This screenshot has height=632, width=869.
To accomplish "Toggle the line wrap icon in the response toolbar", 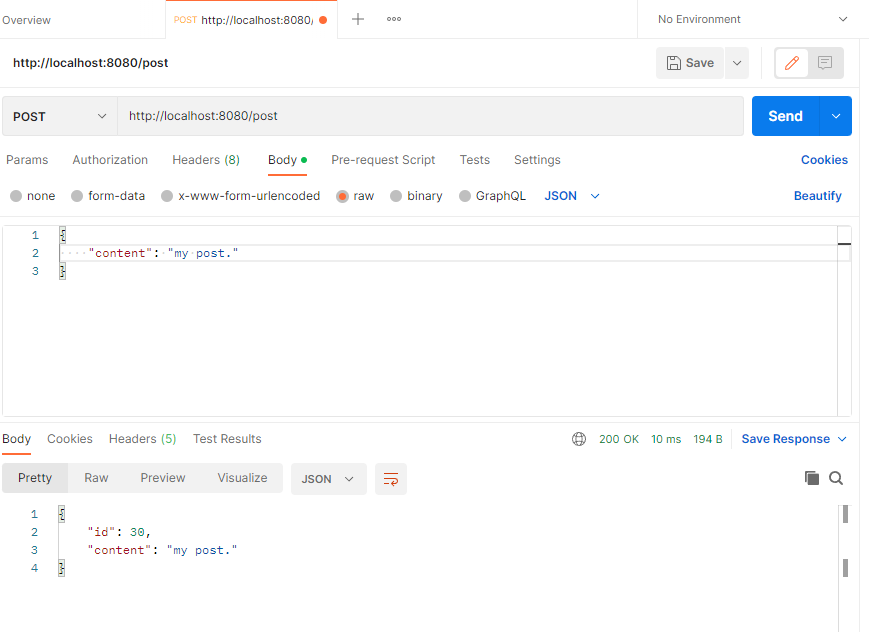I will (x=391, y=479).
